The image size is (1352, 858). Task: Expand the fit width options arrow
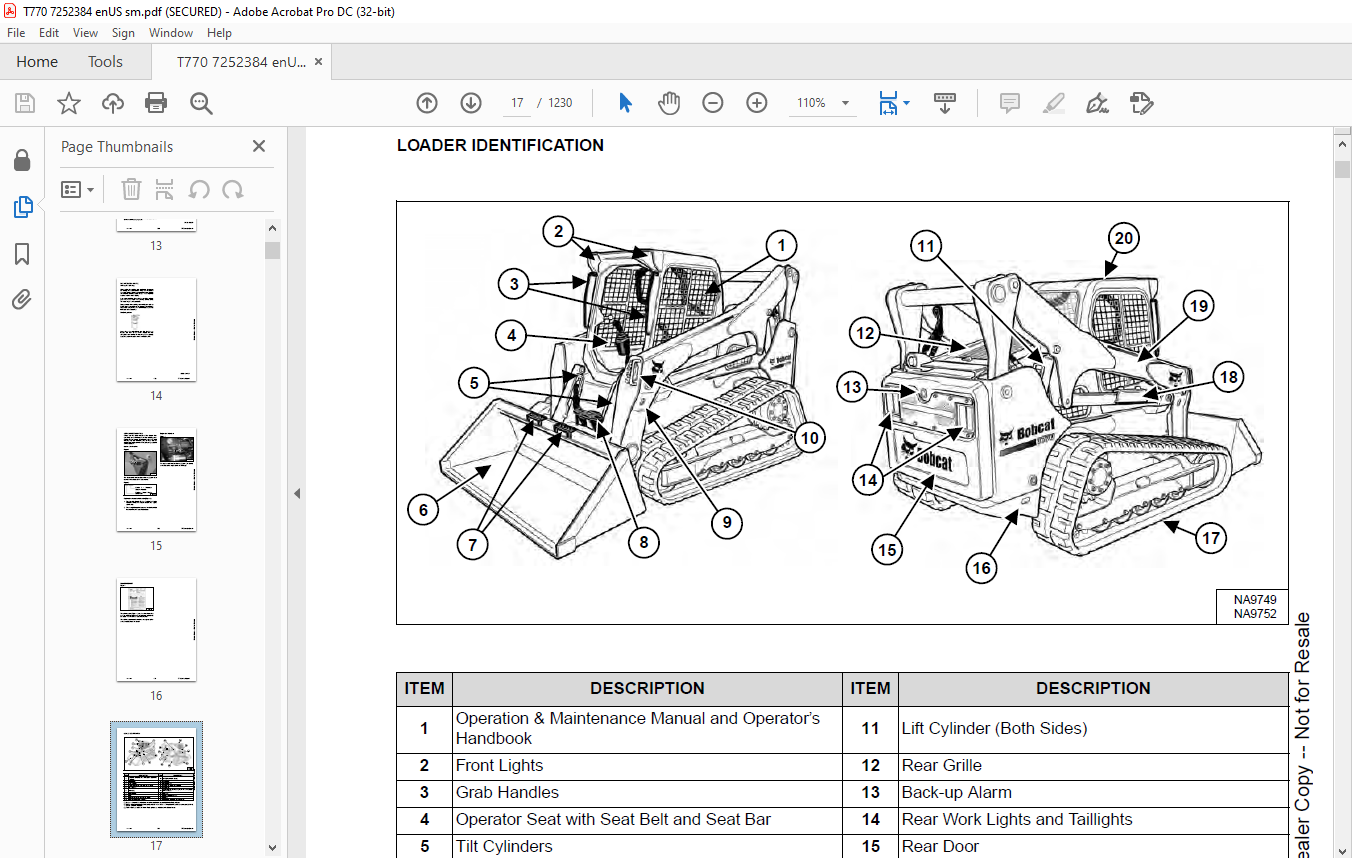(x=907, y=103)
